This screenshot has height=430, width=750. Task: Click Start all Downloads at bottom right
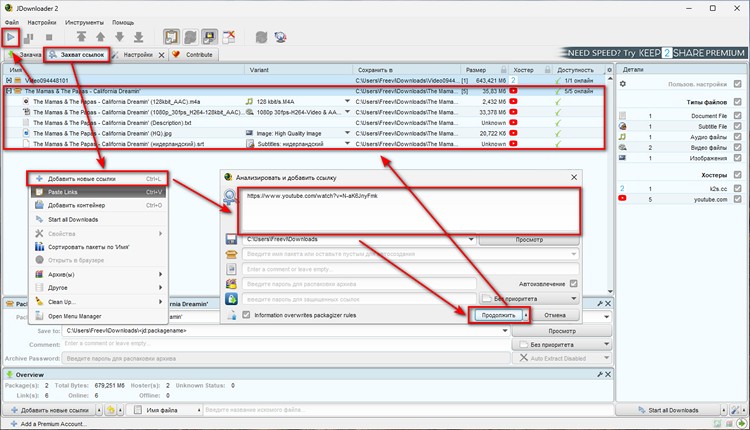click(x=669, y=410)
